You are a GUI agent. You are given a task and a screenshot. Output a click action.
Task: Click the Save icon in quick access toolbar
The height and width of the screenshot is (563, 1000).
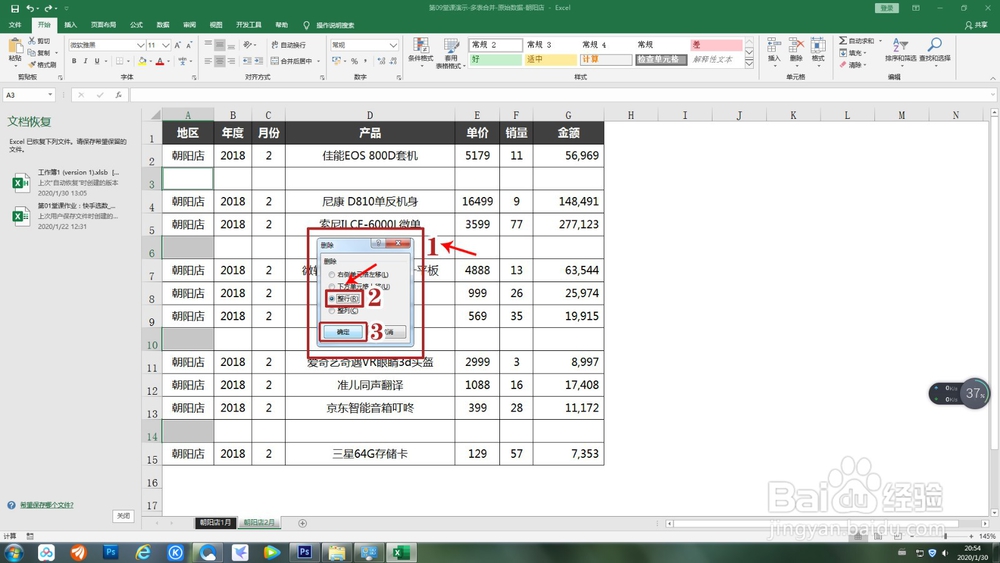click(15, 8)
